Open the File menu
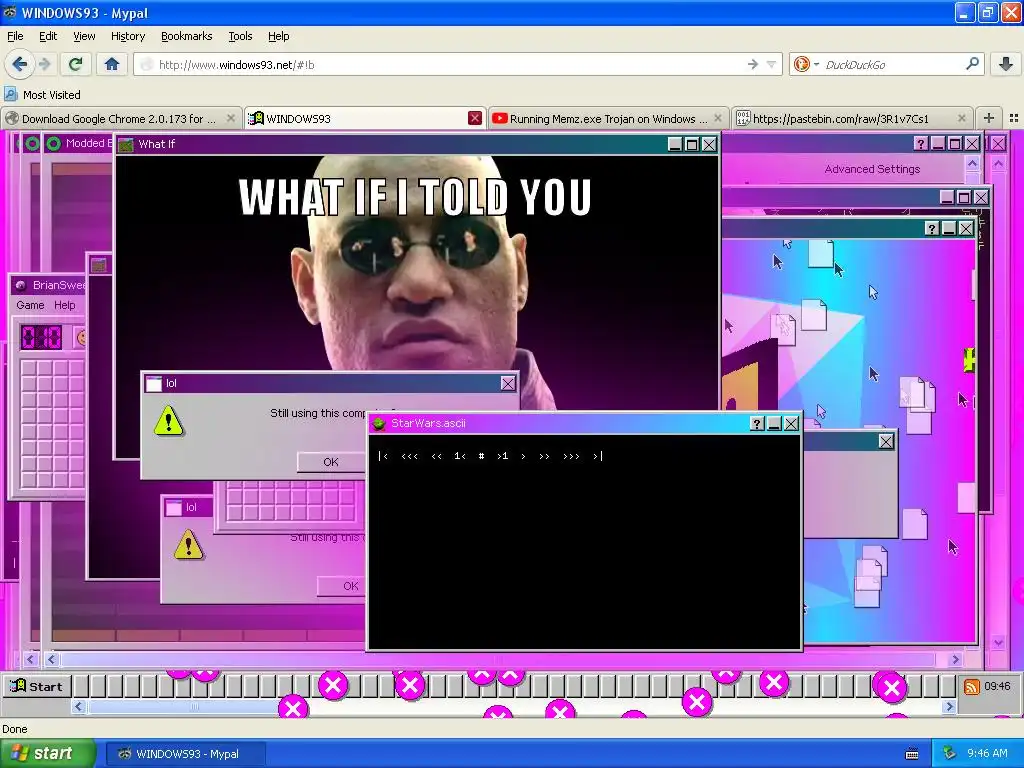 tap(15, 36)
